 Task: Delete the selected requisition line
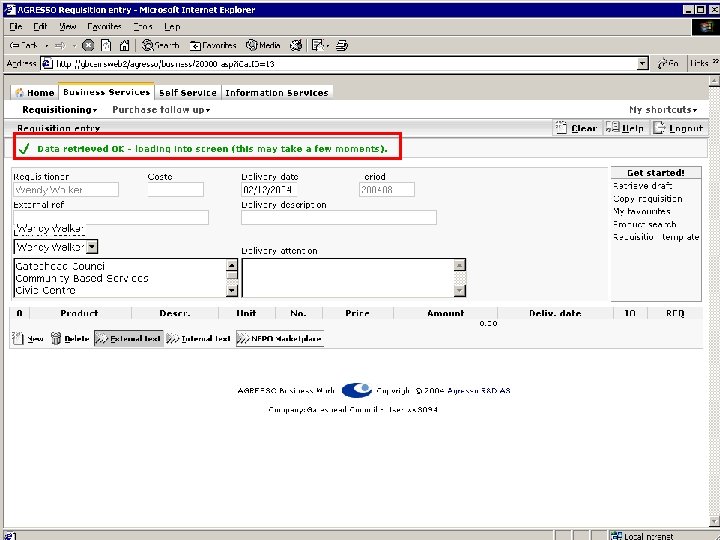click(x=70, y=338)
